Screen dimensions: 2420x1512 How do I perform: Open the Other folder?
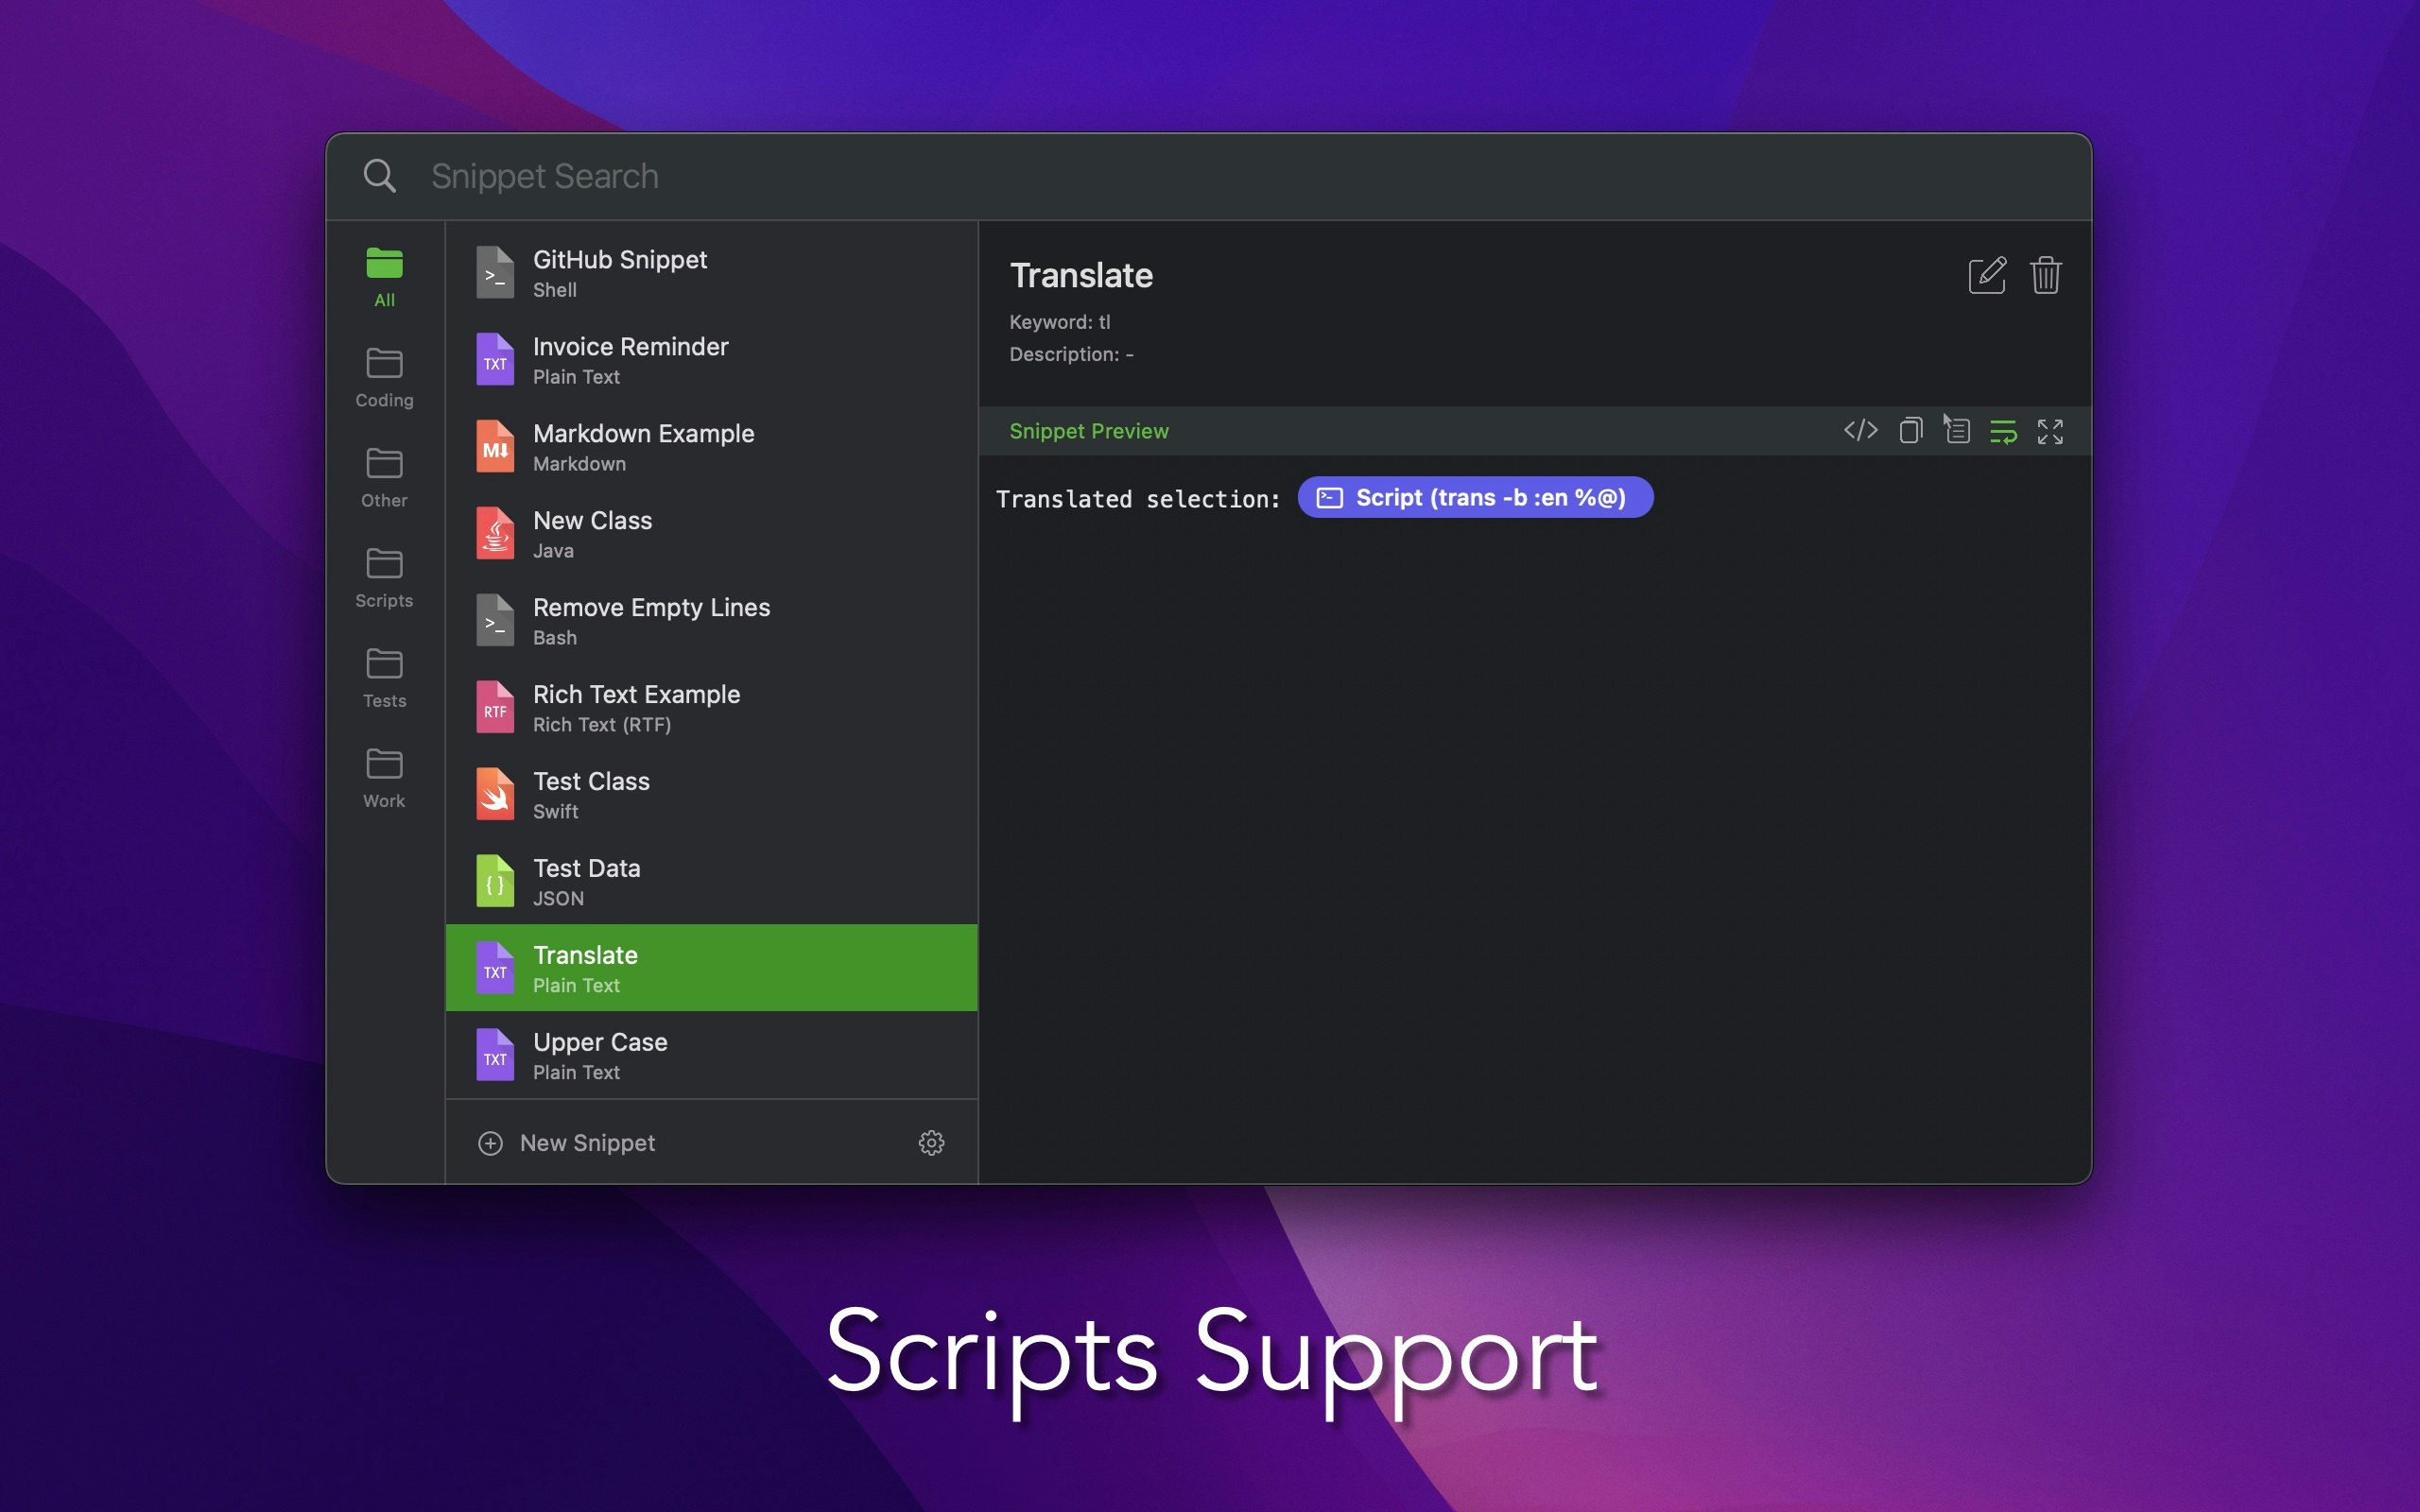[384, 478]
